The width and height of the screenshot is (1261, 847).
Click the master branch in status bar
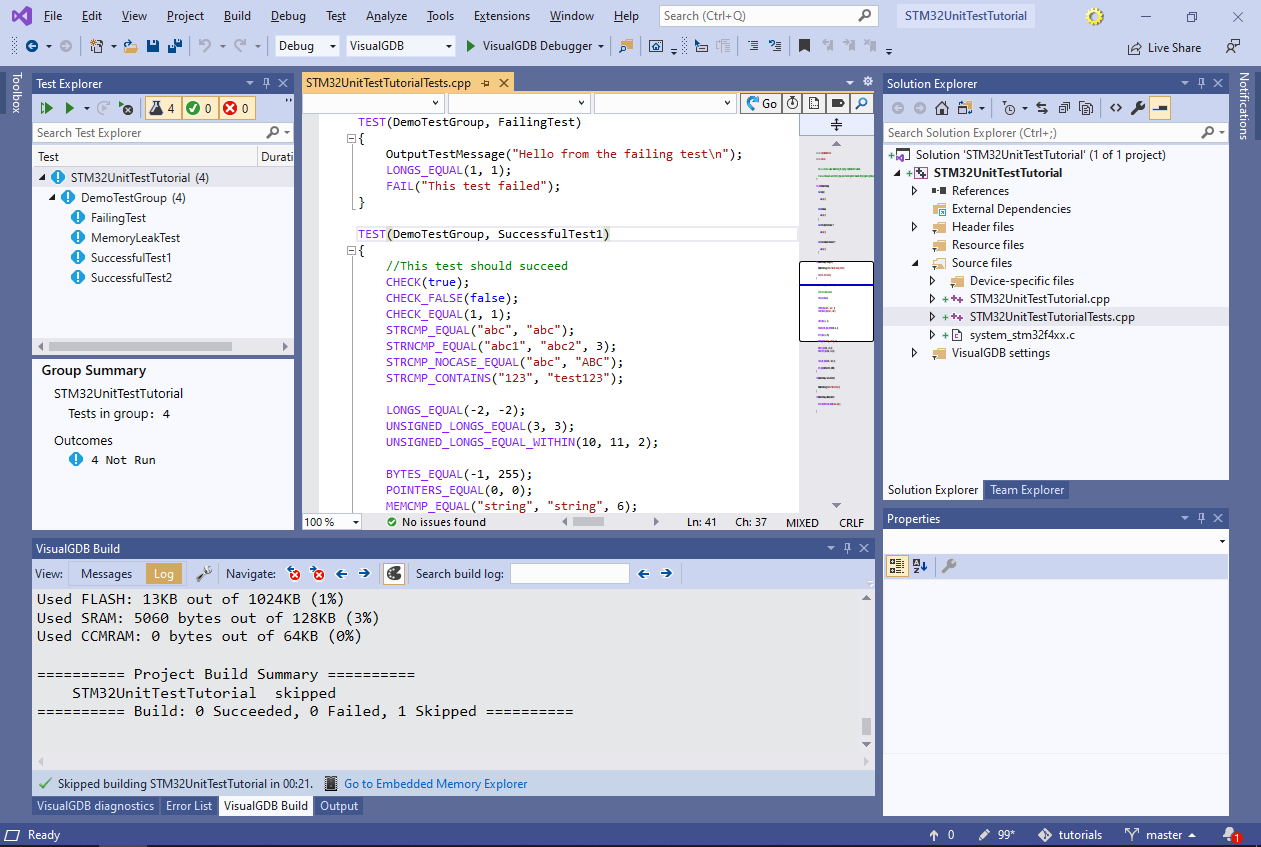pyautogui.click(x=1161, y=835)
